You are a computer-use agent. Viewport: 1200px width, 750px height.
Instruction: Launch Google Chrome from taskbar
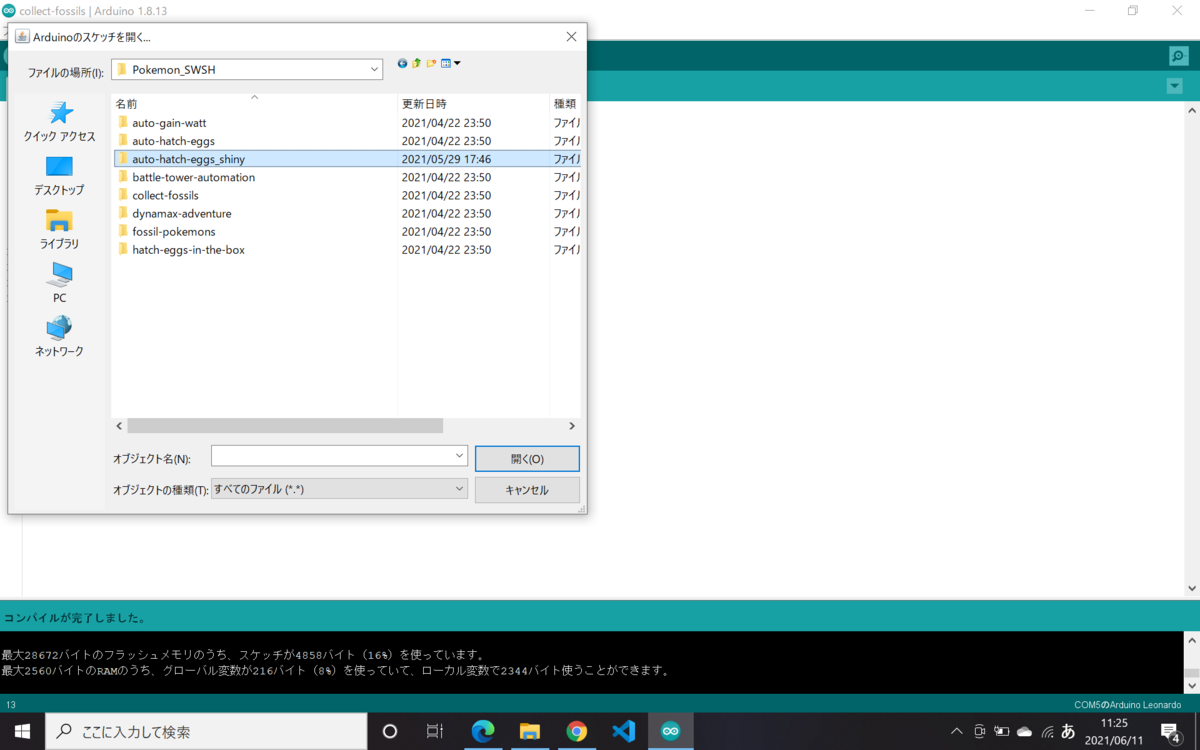pyautogui.click(x=577, y=731)
